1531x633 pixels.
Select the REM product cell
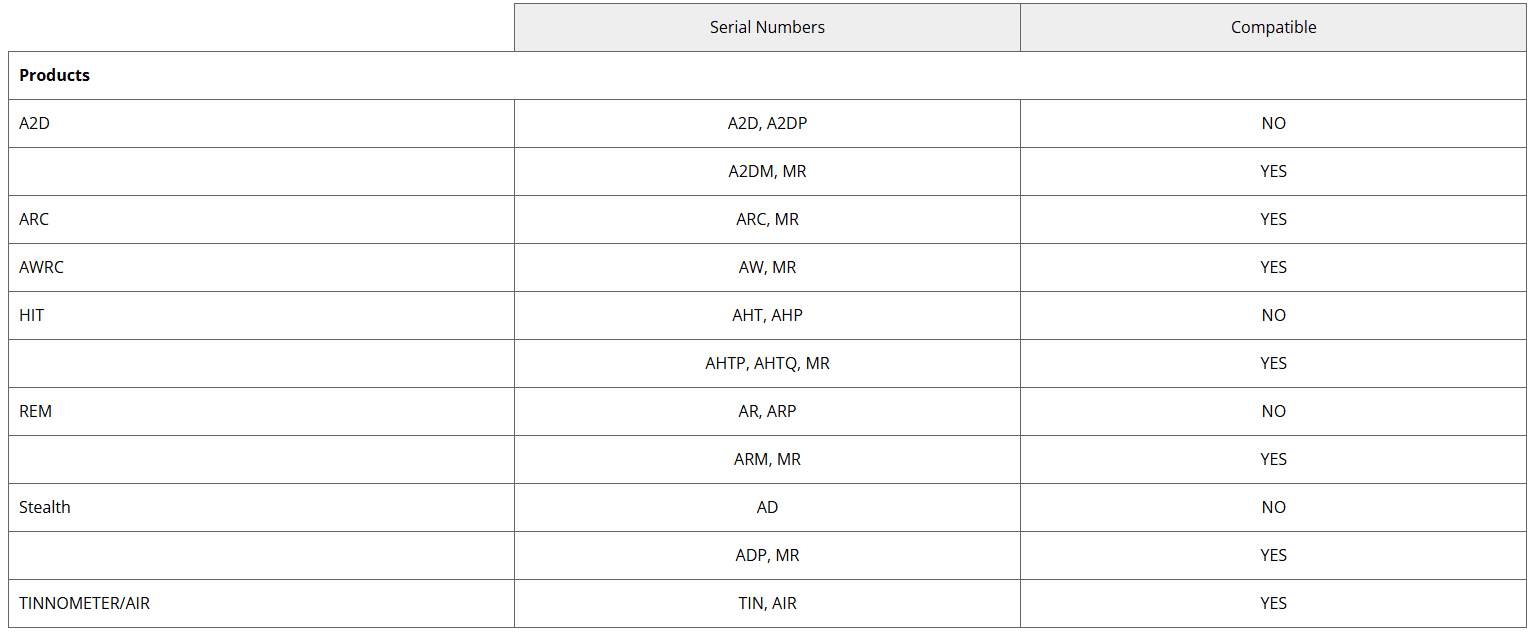coord(36,412)
